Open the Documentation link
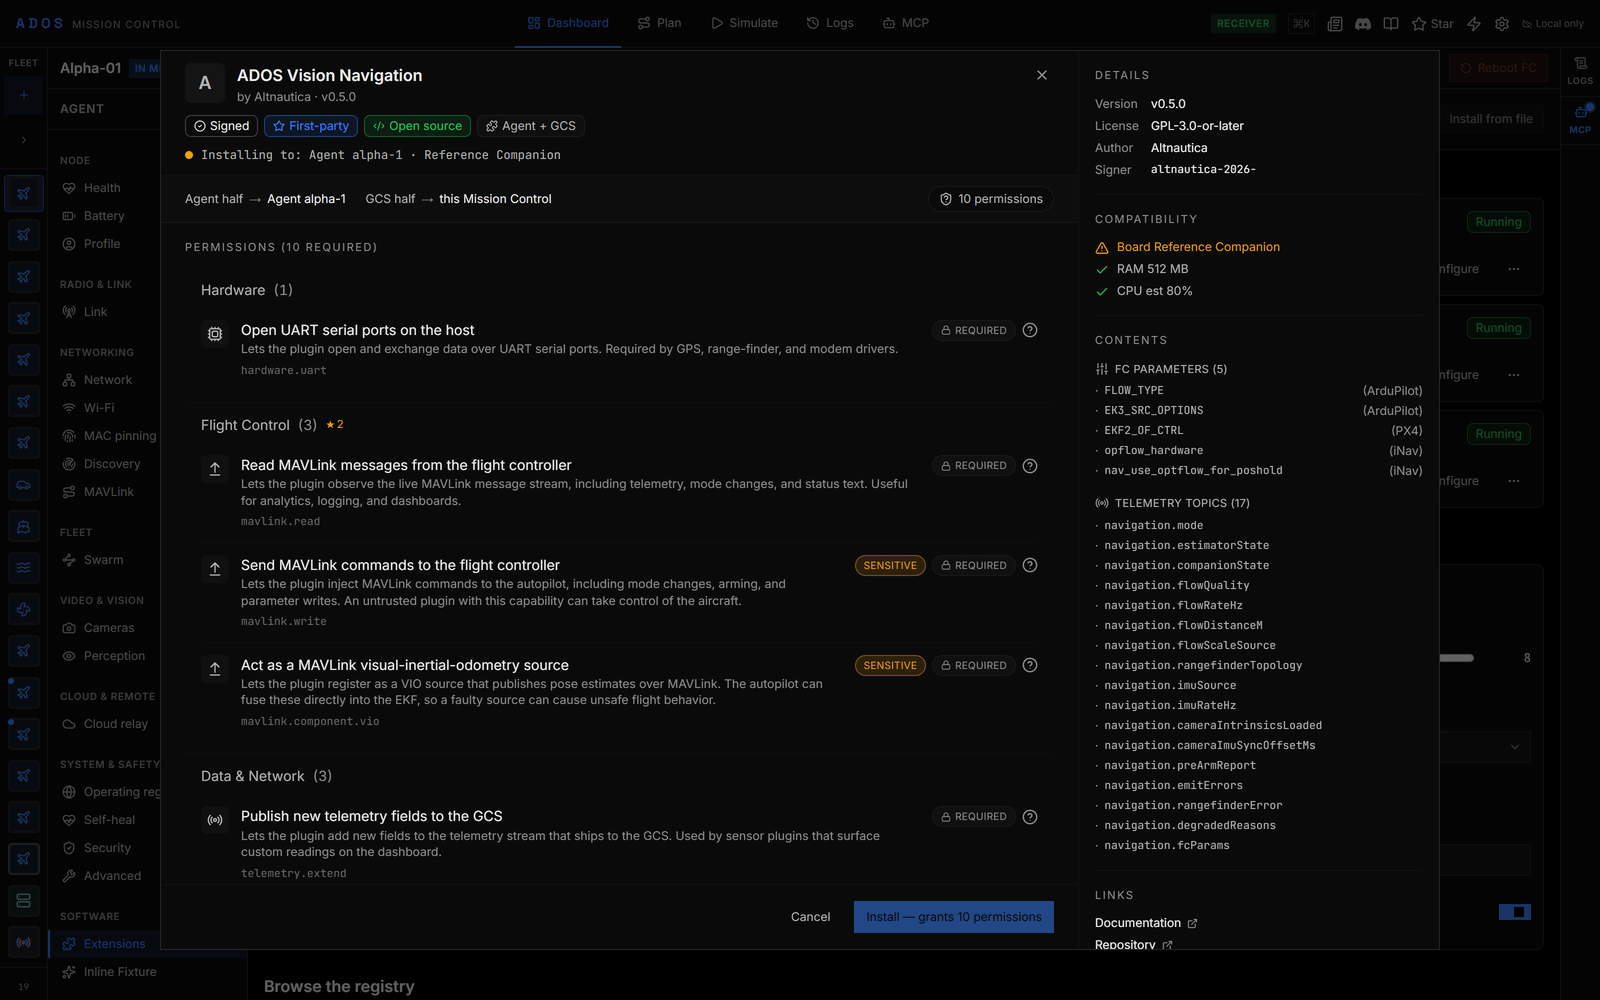Viewport: 1600px width, 1000px height. pos(1146,923)
